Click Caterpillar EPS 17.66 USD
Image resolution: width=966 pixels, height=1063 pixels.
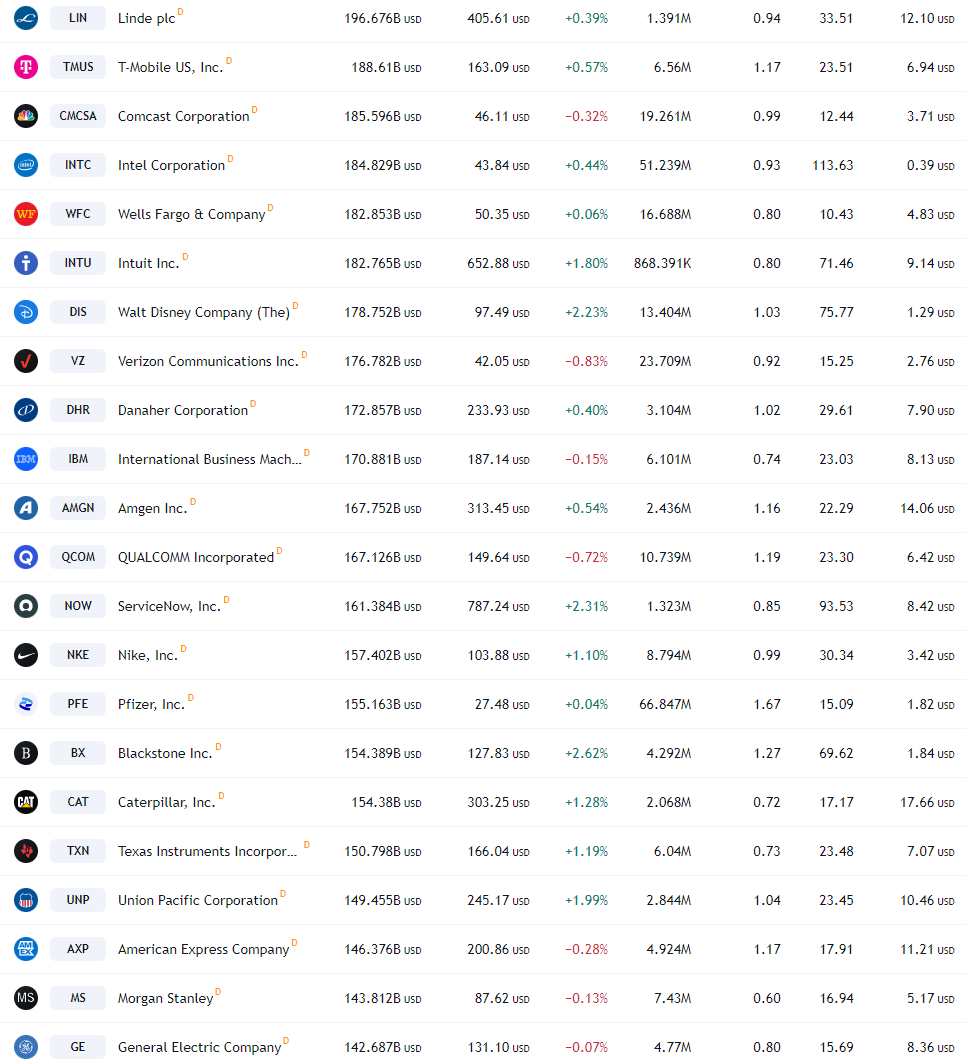point(927,803)
